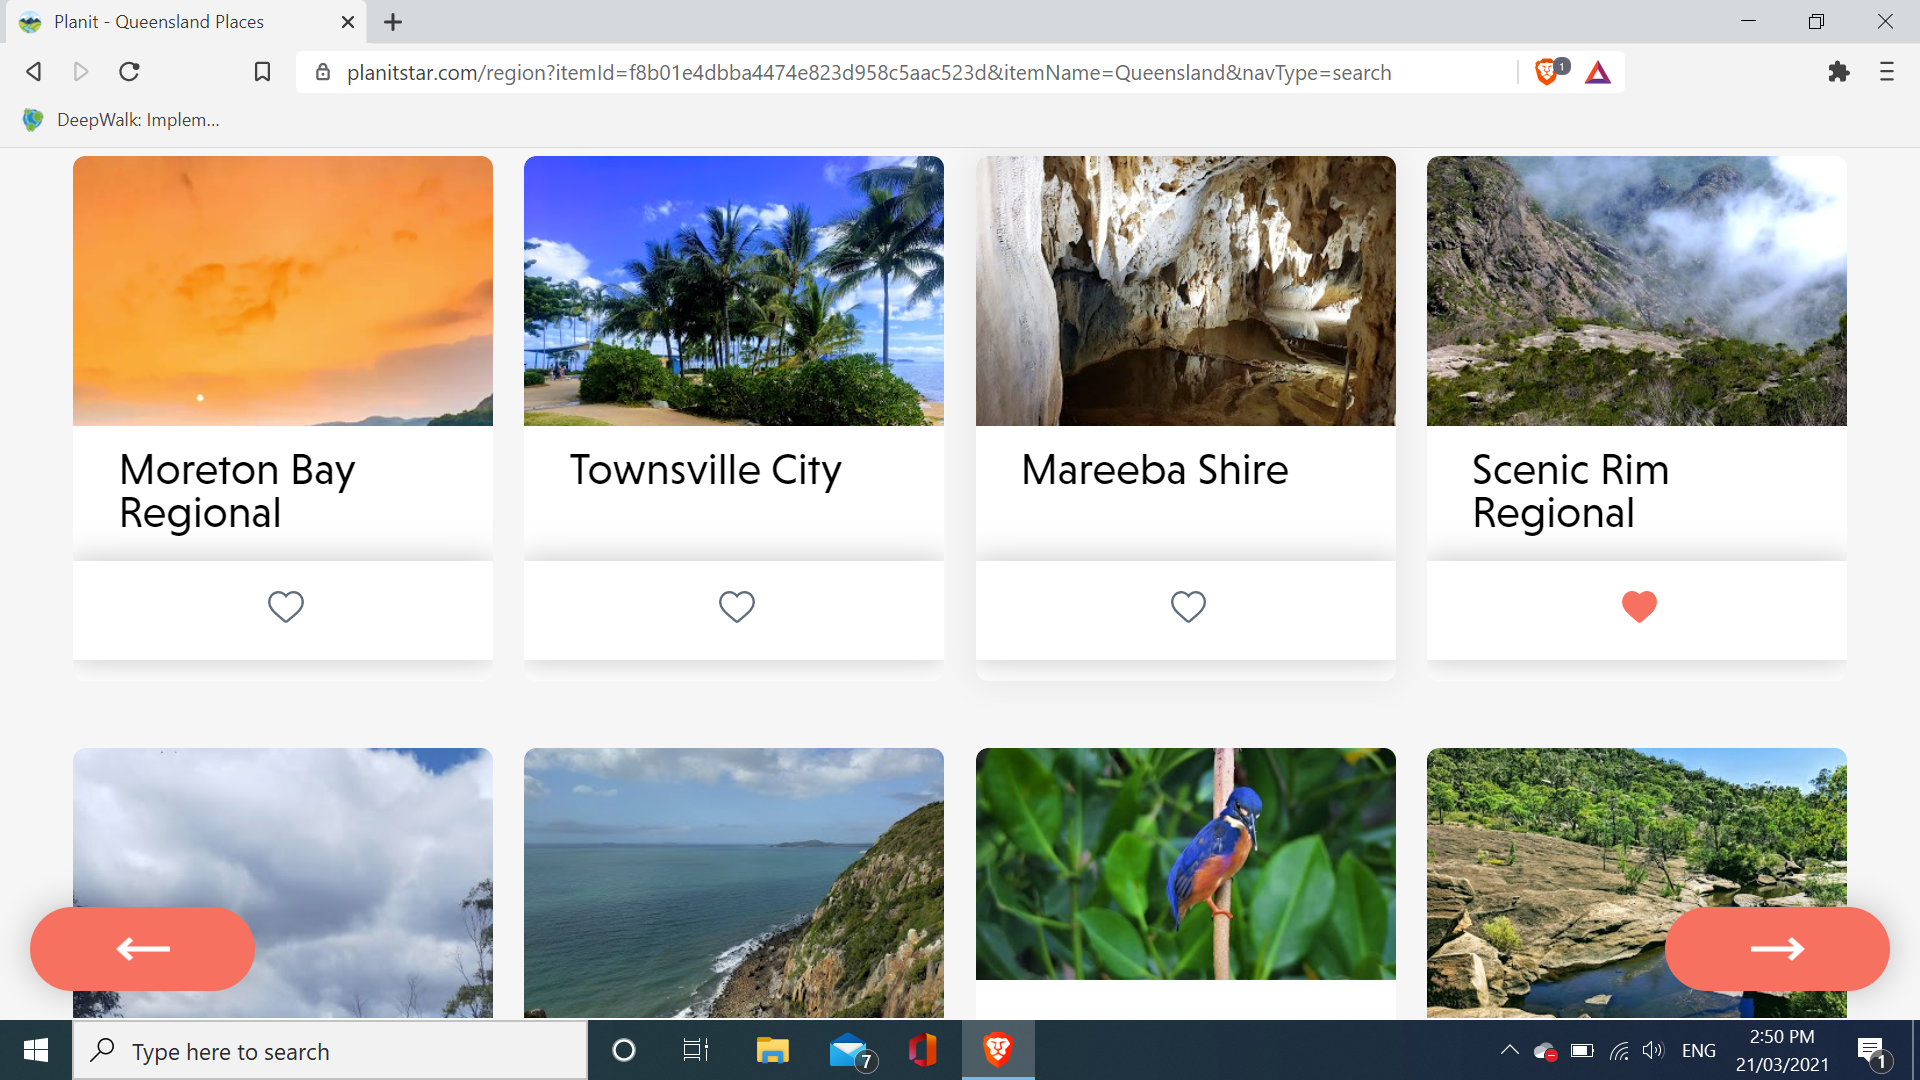Open Brave Rewards triangle icon

[x=1597, y=72]
